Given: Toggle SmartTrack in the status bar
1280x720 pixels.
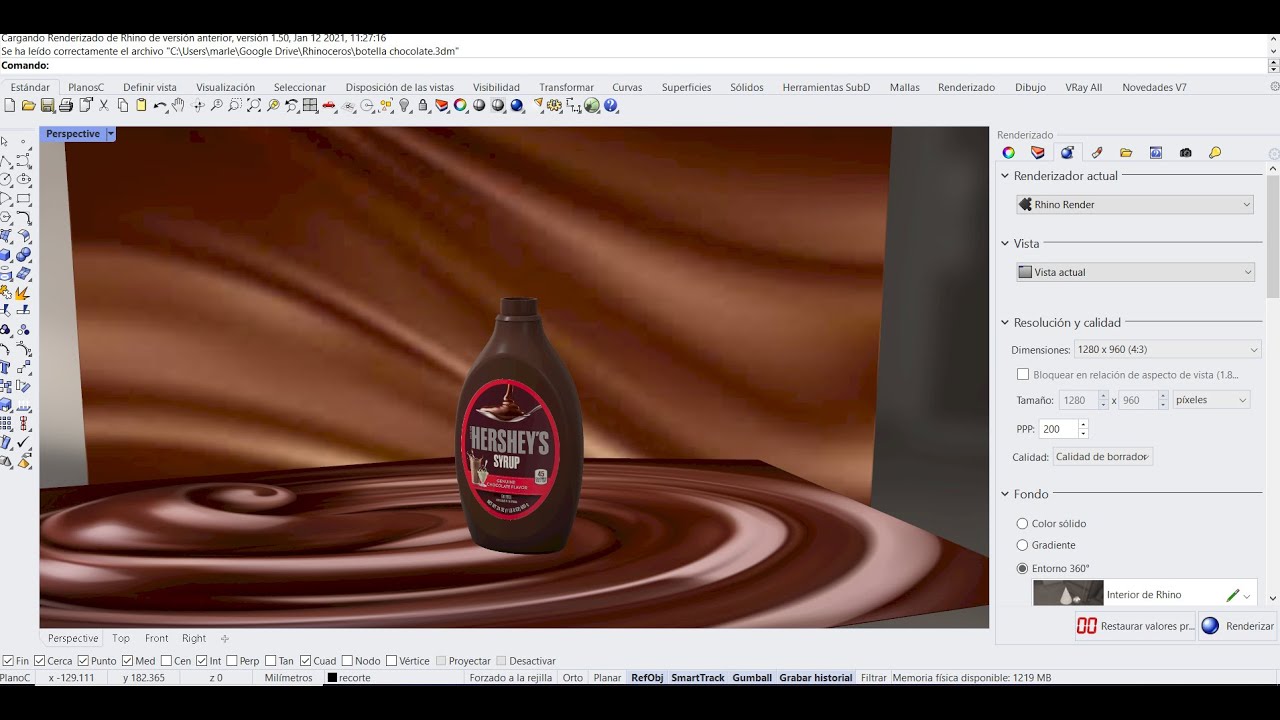Looking at the screenshot, I should pos(698,678).
